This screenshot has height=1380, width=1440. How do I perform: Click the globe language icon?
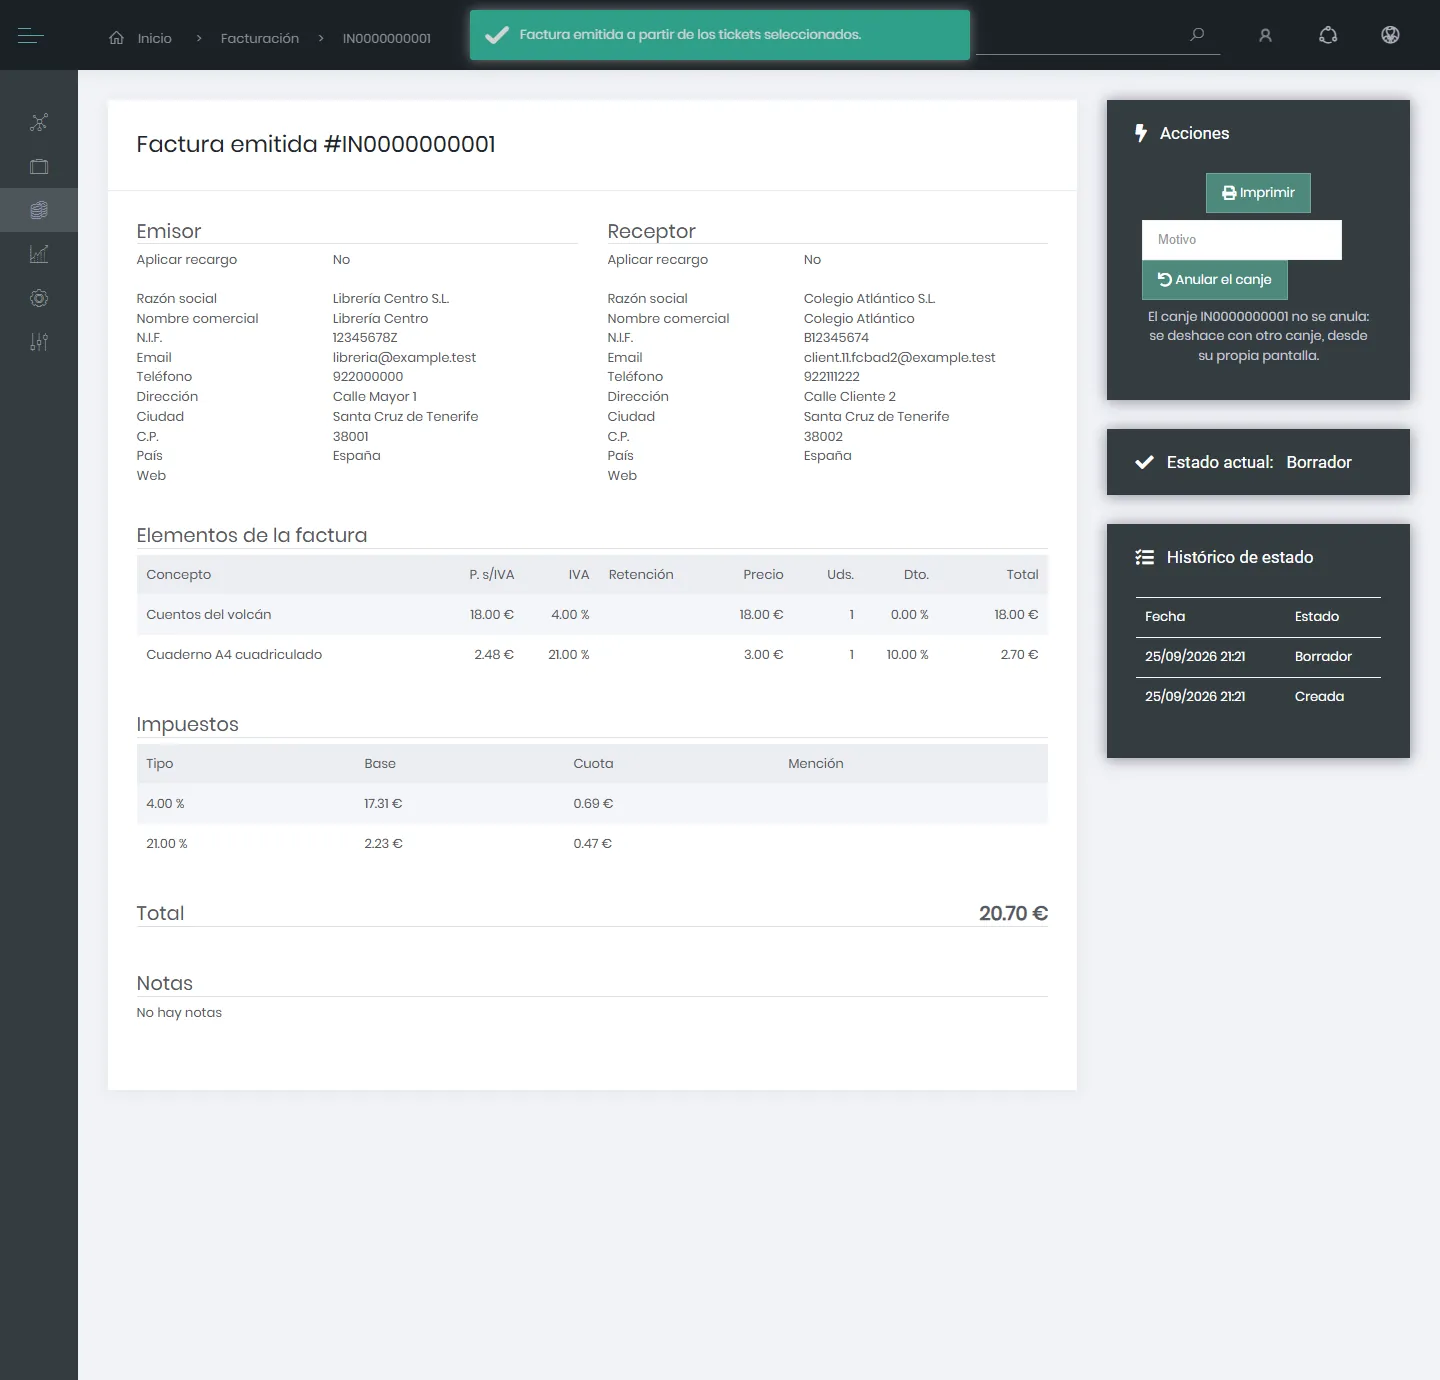[x=1390, y=35]
